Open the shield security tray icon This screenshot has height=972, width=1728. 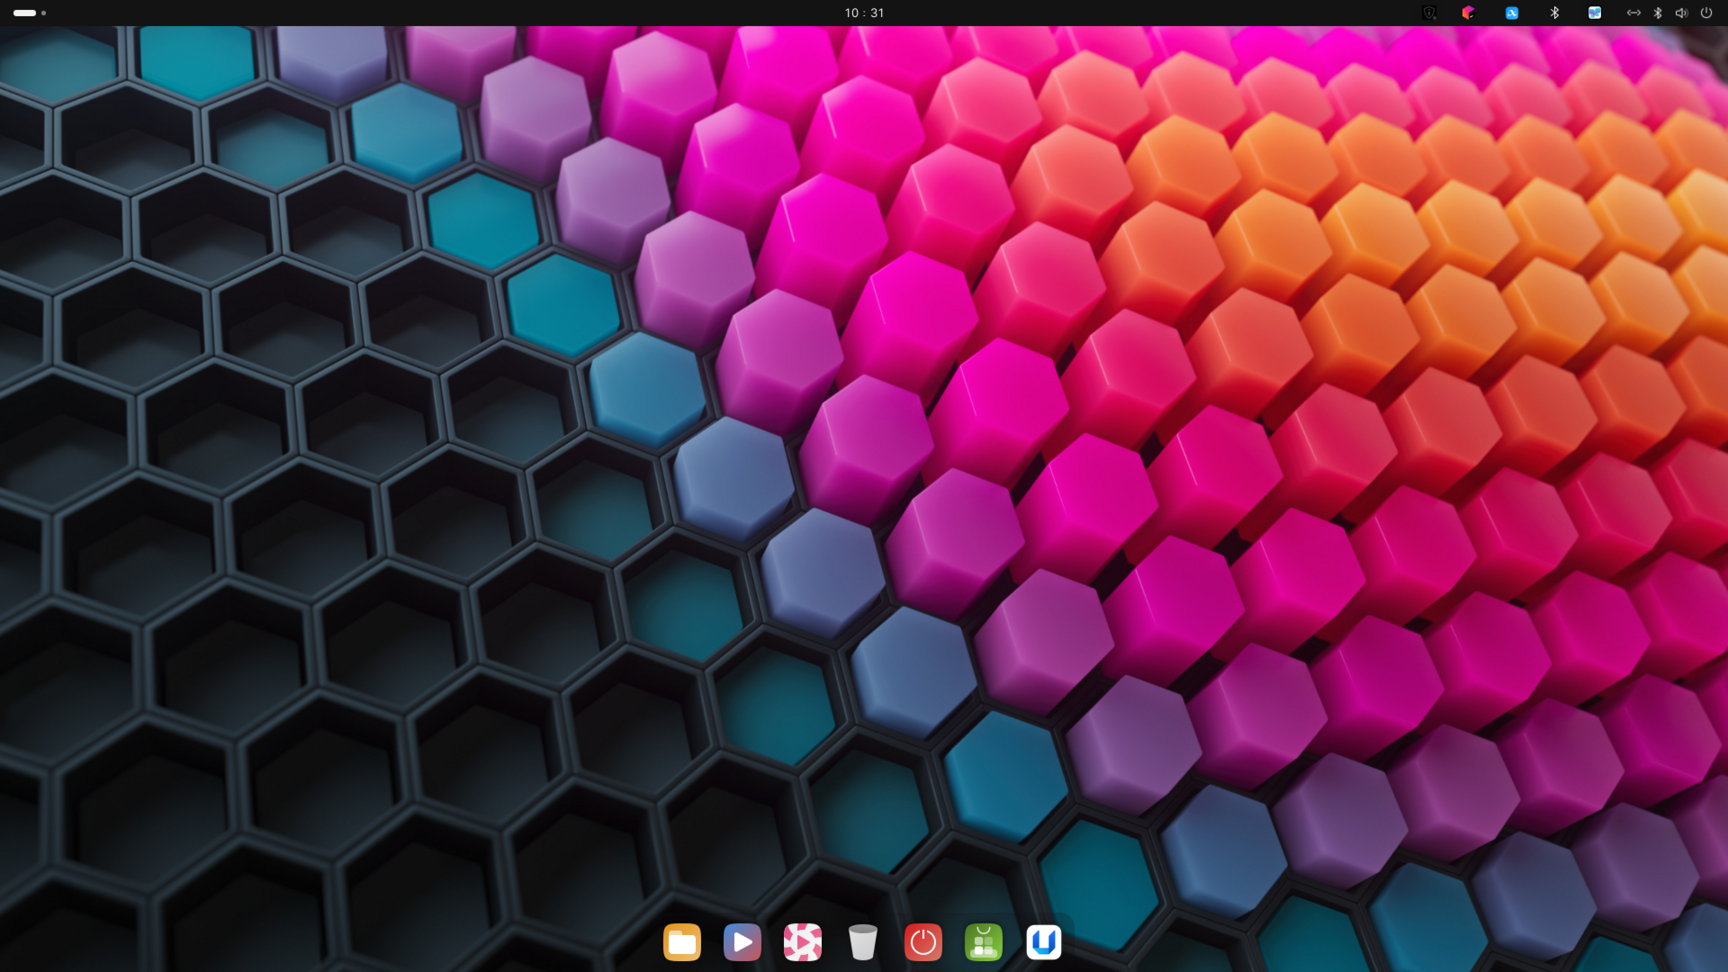click(x=1429, y=13)
